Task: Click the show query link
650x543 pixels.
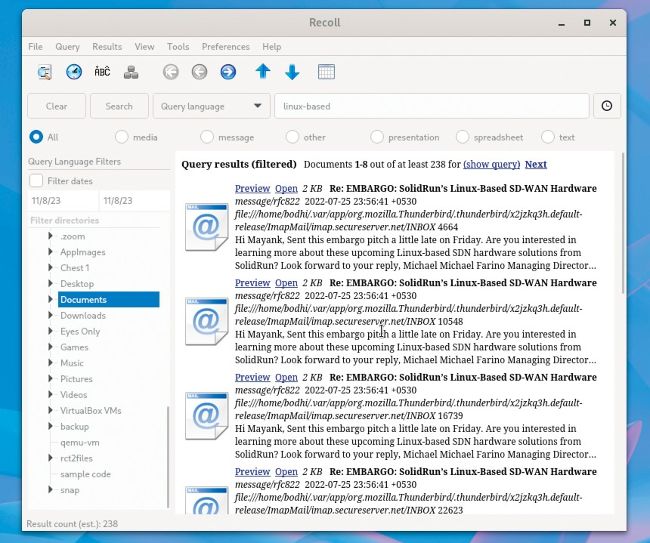Action: tap(491, 164)
